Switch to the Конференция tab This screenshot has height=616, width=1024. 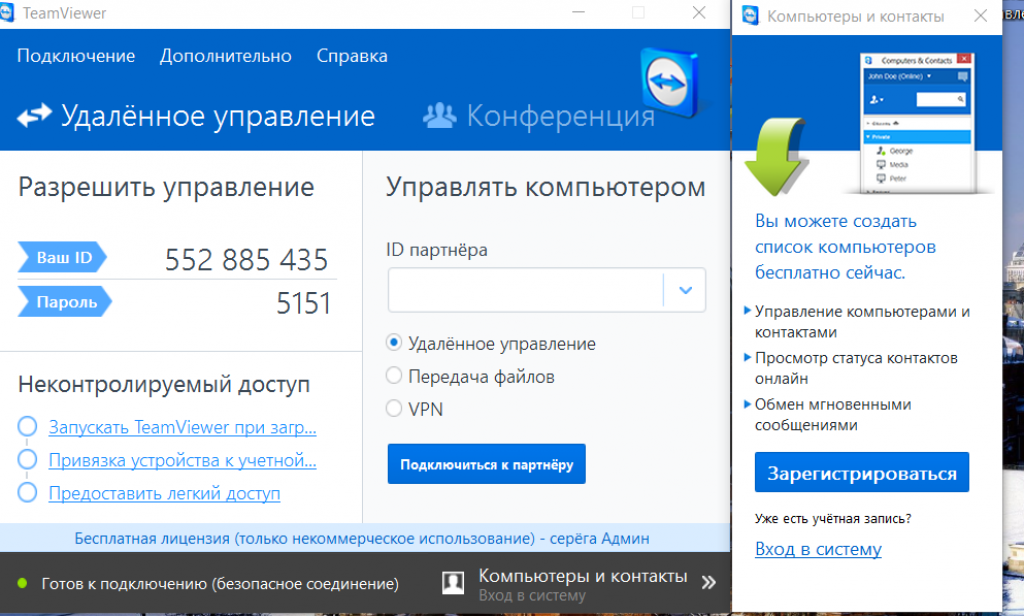[539, 116]
